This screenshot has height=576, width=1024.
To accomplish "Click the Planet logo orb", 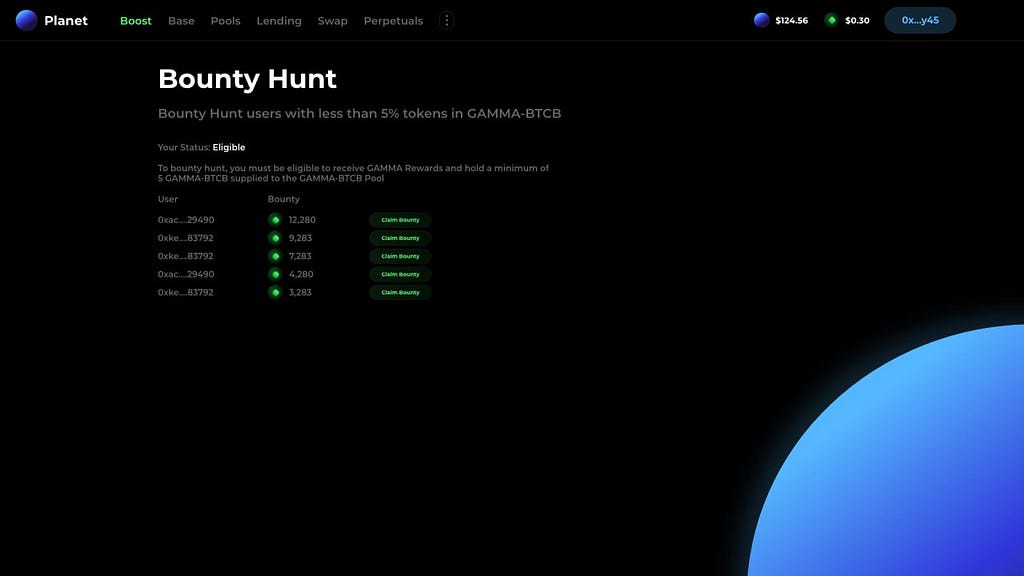I will tap(26, 20).
